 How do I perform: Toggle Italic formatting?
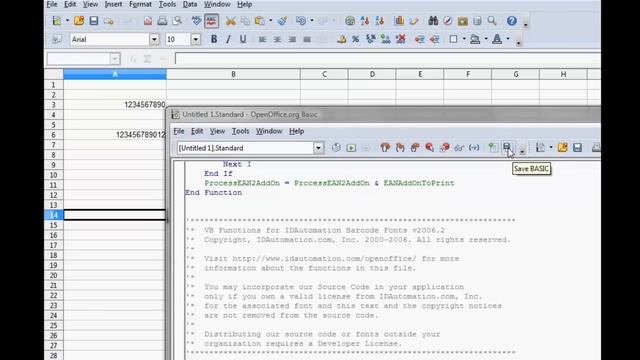228,39
